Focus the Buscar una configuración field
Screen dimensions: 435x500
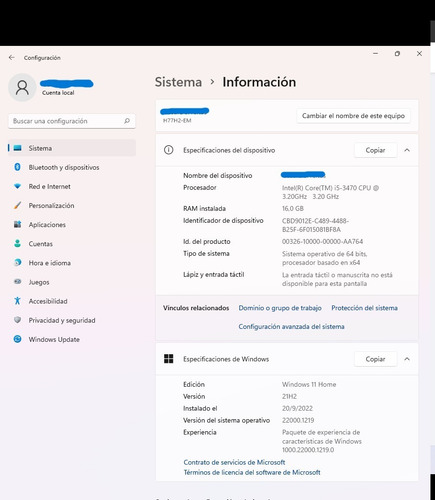pos(72,121)
